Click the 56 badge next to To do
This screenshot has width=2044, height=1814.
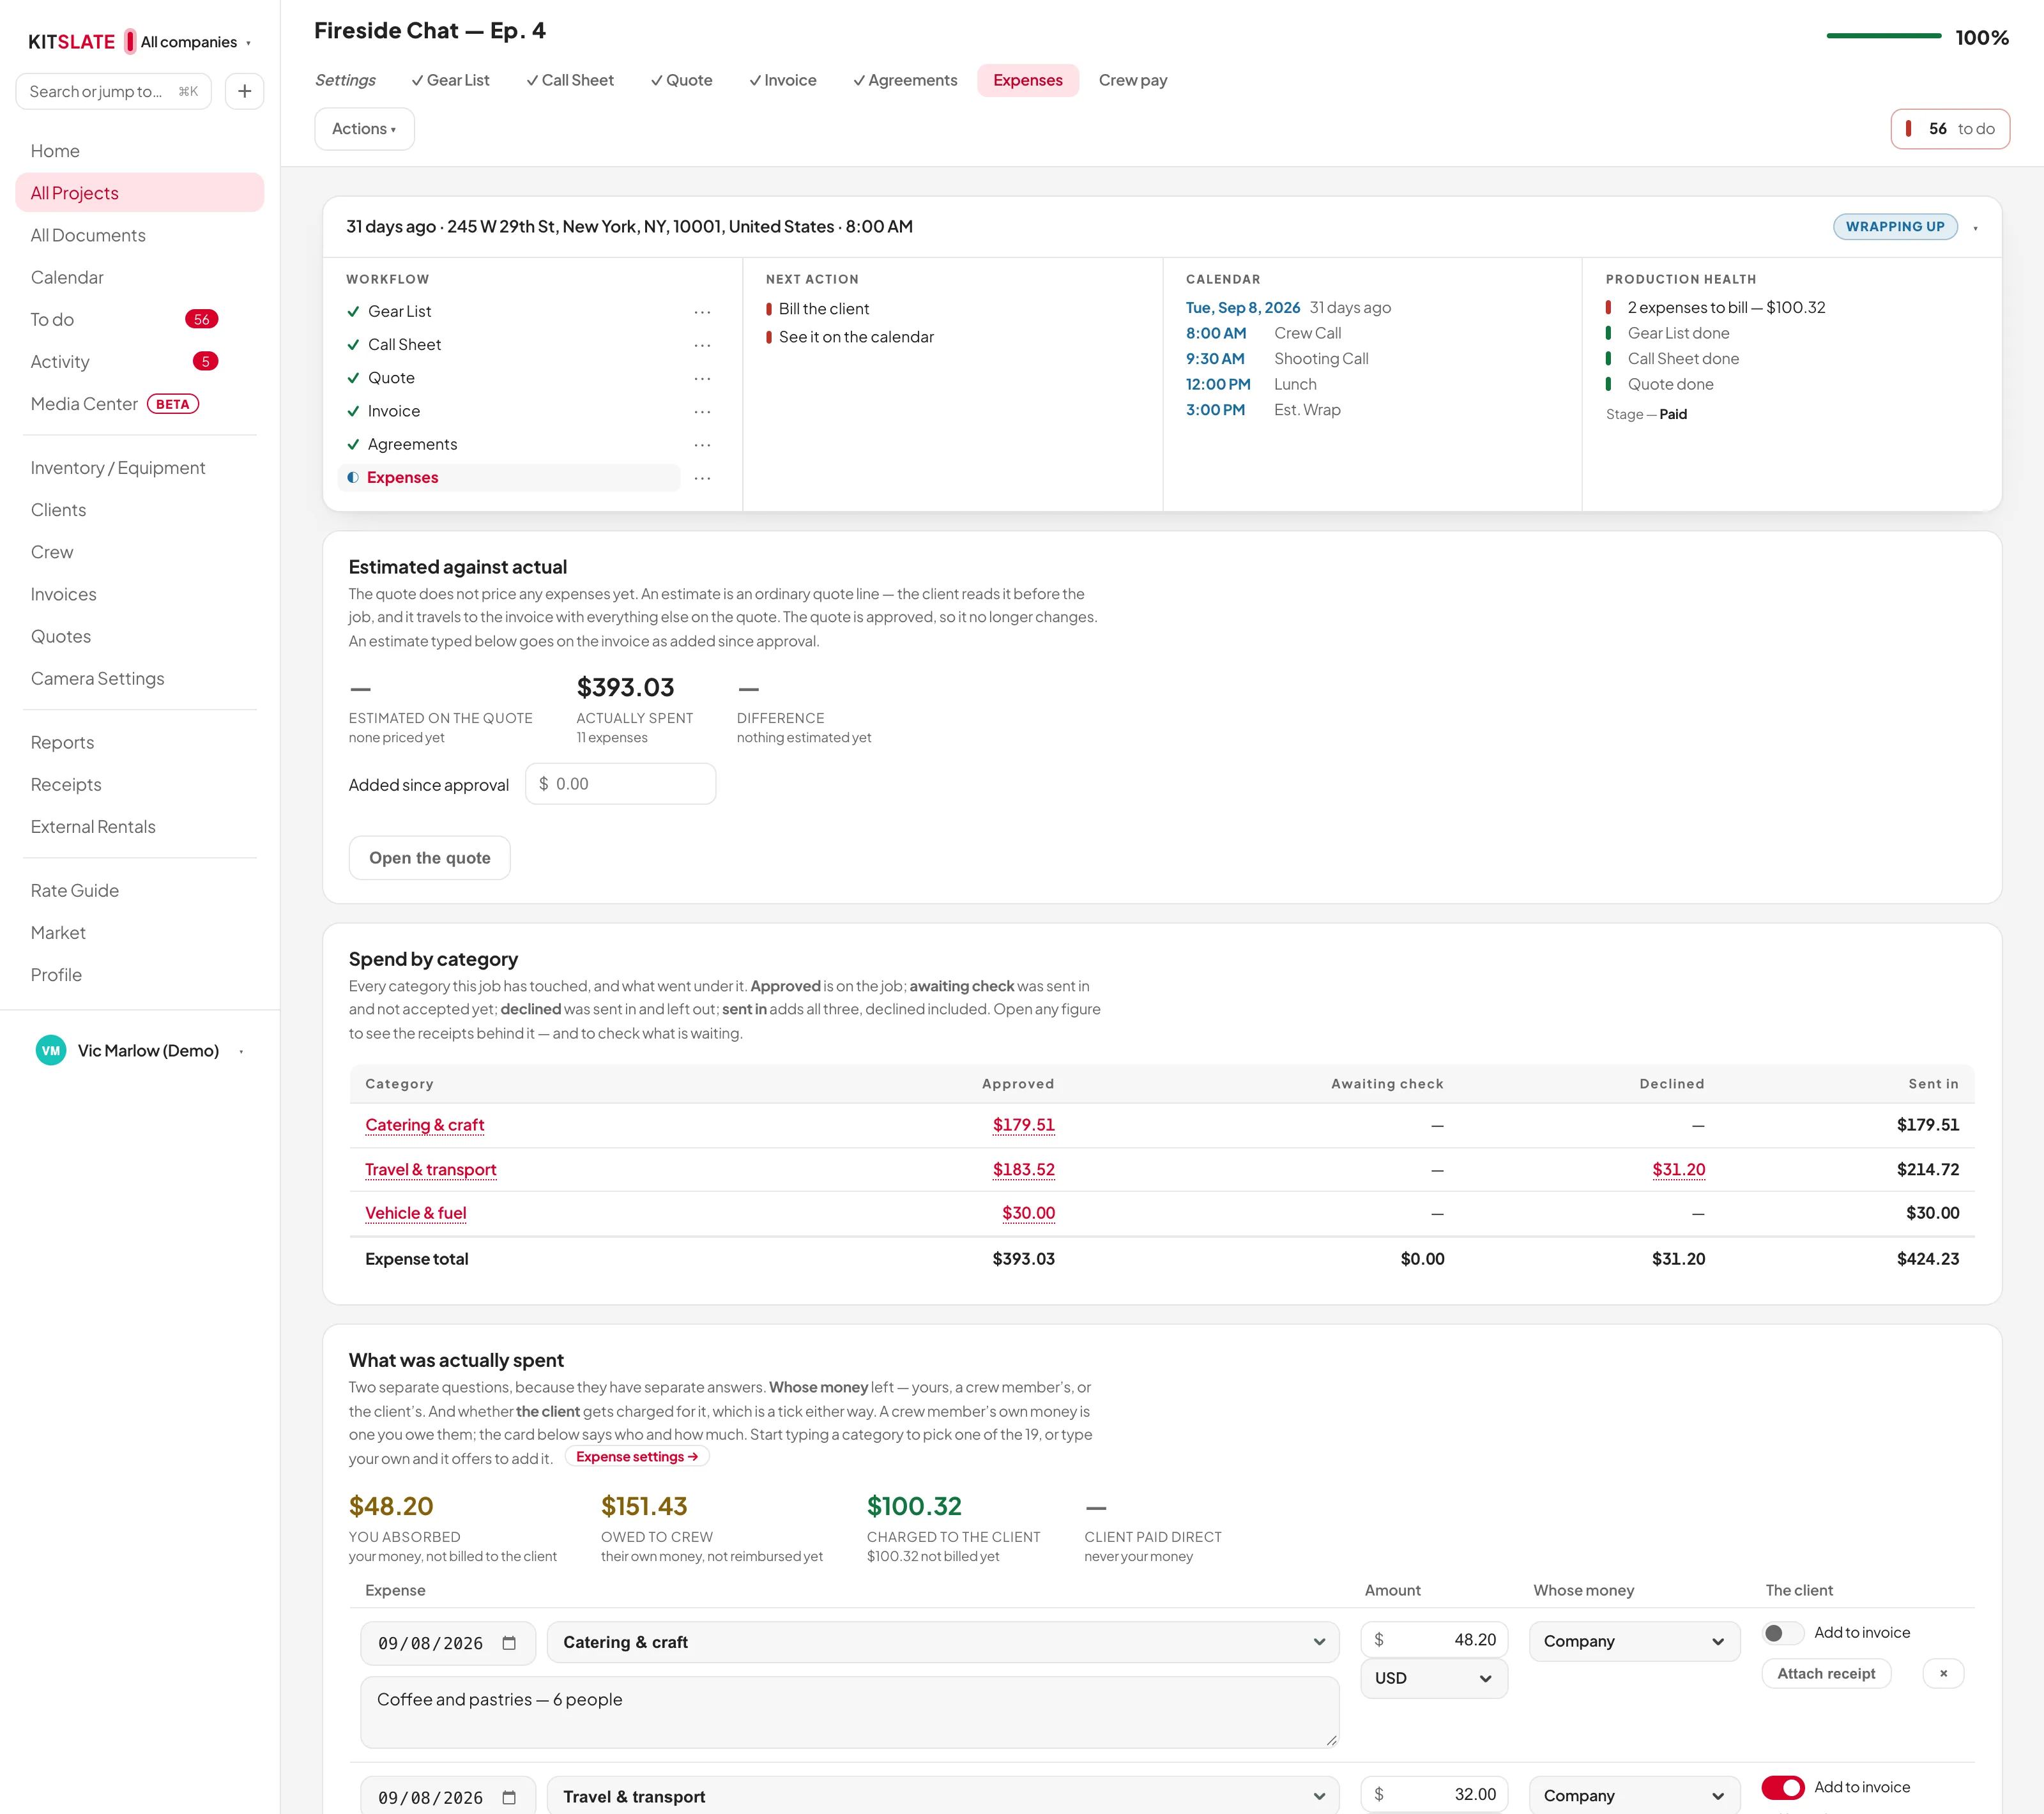pyautogui.click(x=202, y=319)
